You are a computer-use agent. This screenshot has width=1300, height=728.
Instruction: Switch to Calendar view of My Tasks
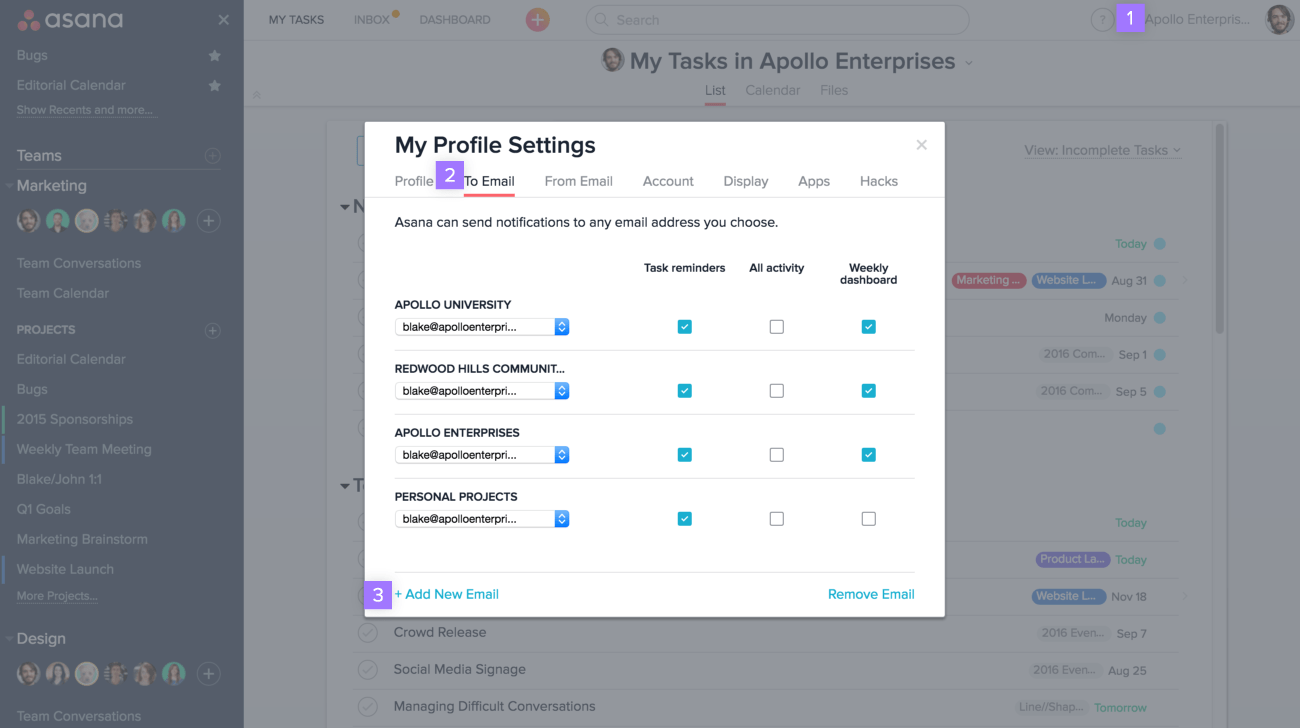(x=772, y=90)
